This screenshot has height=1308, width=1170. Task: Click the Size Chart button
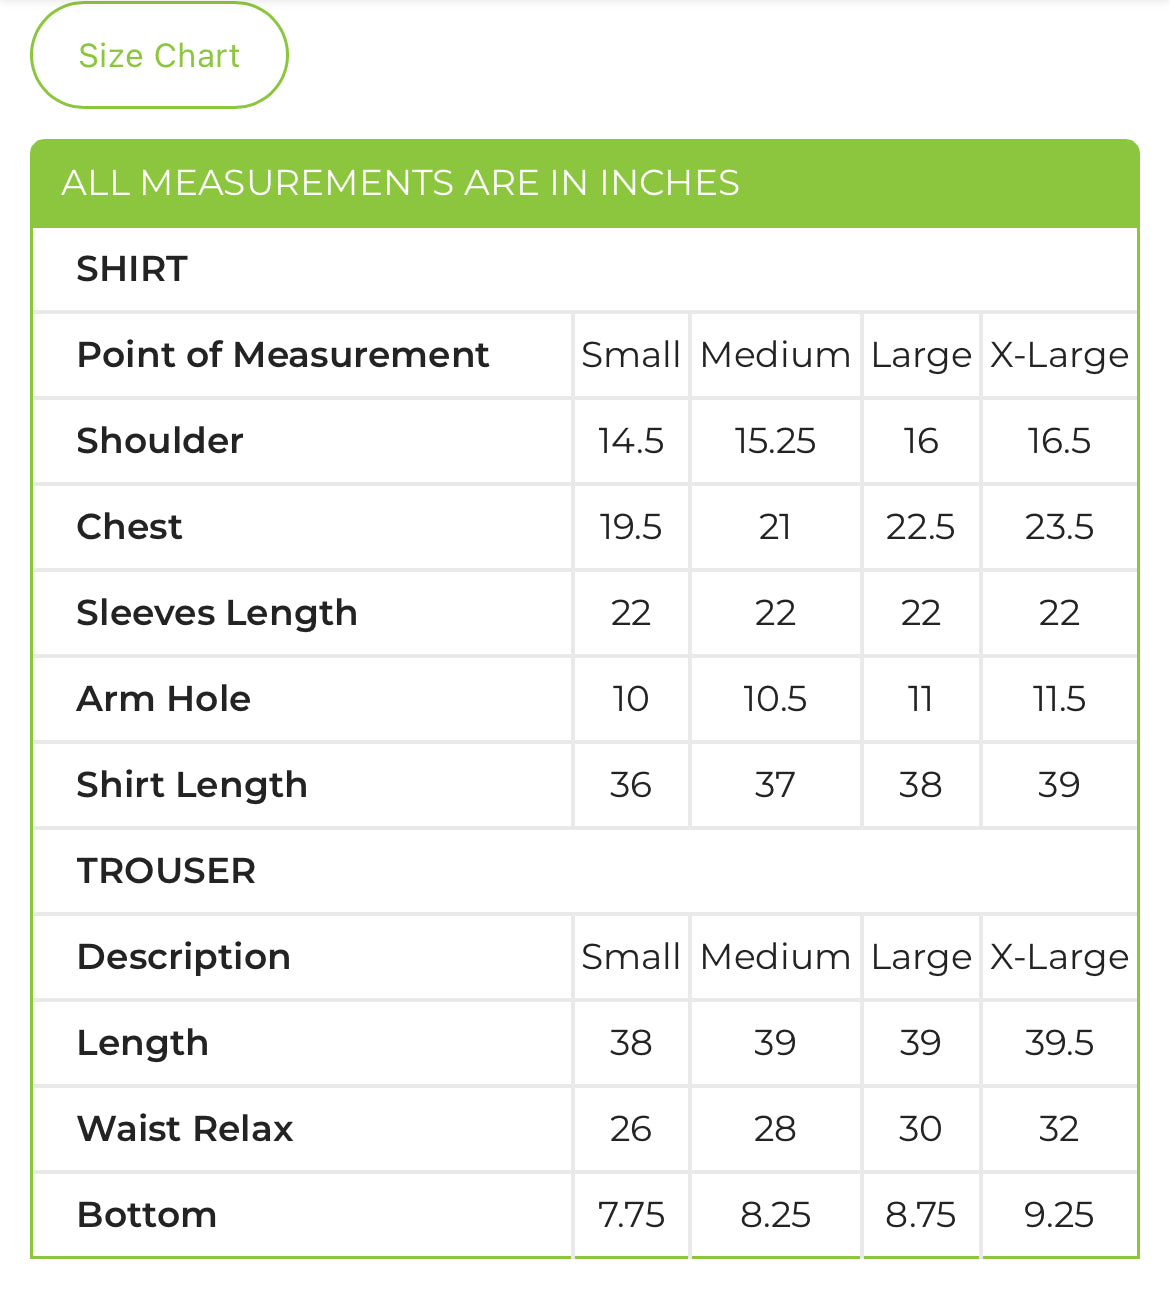(x=159, y=56)
